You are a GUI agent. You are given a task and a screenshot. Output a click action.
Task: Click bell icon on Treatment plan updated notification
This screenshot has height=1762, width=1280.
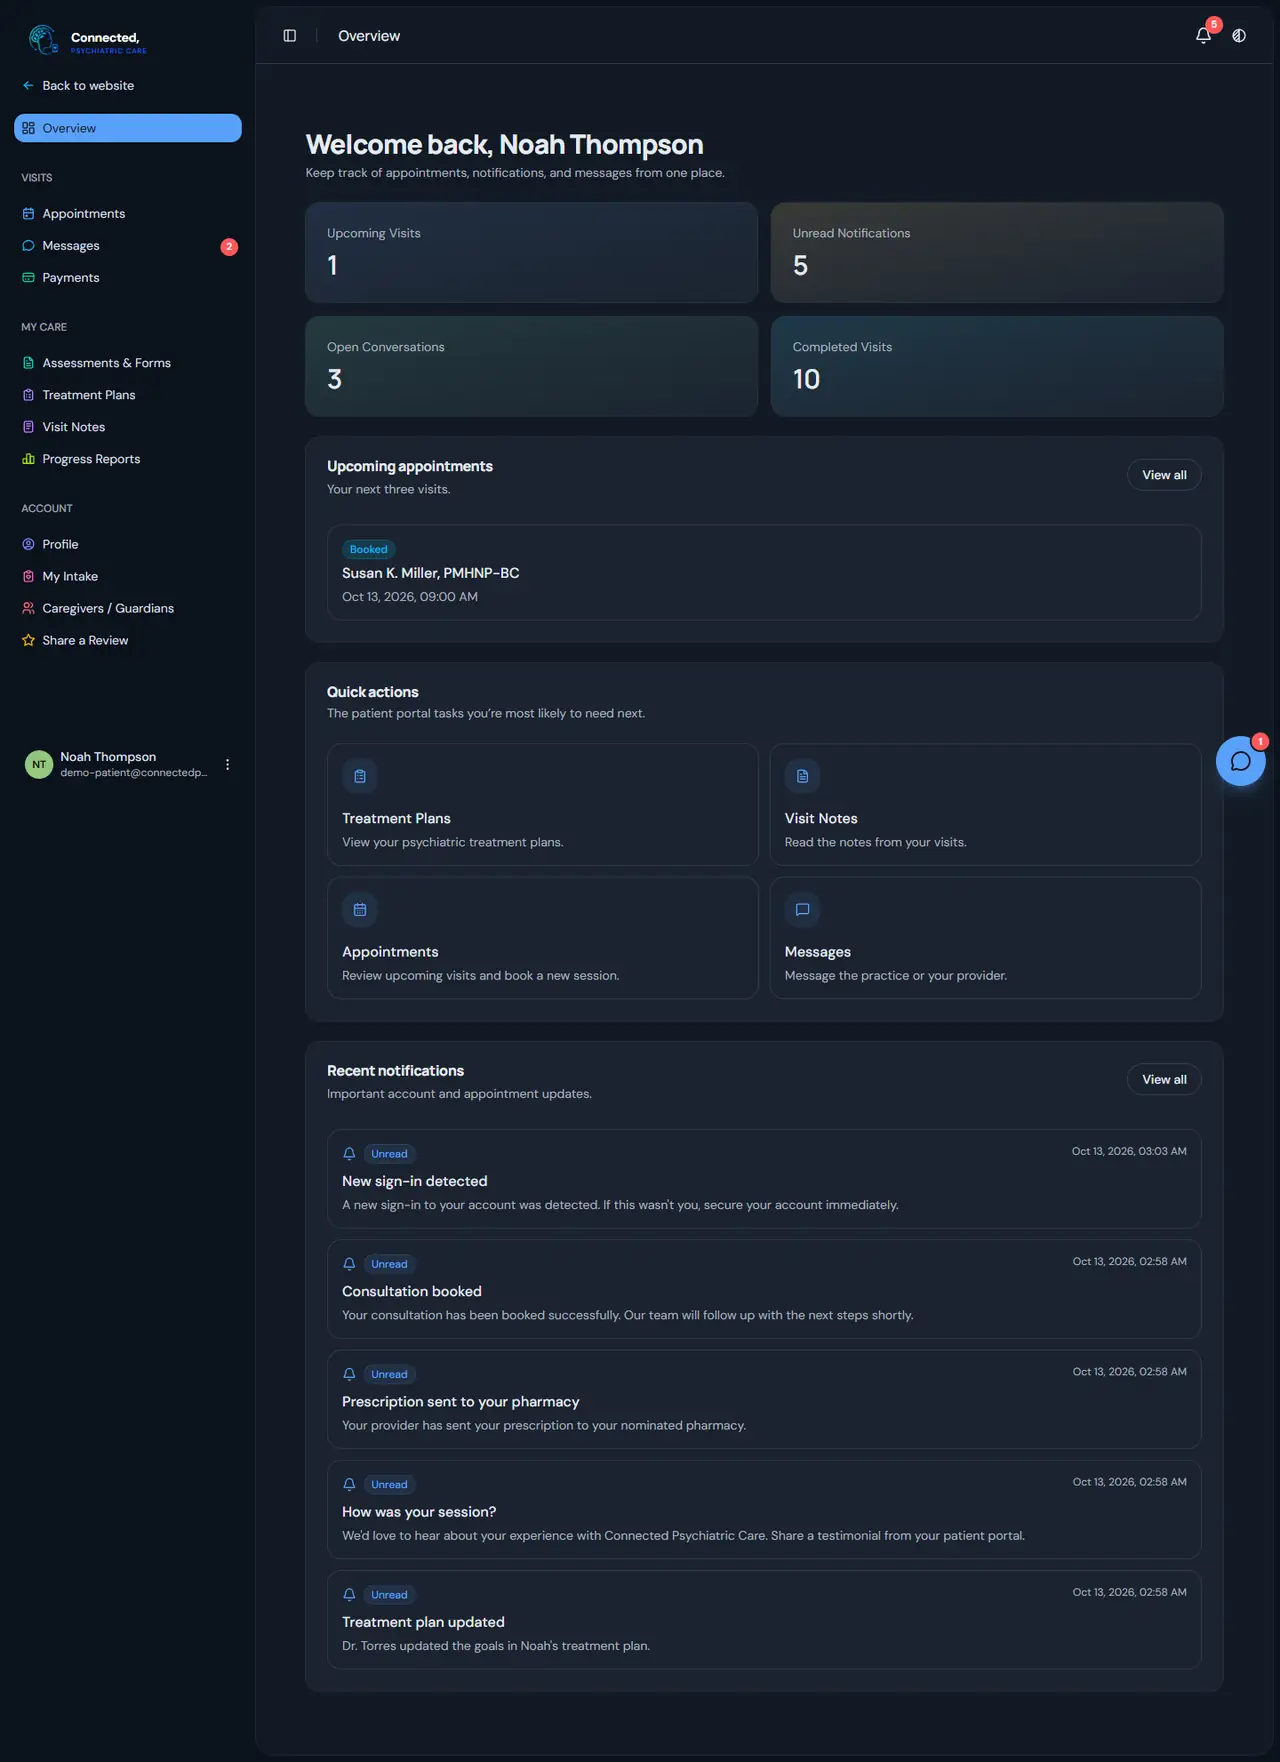click(349, 1595)
